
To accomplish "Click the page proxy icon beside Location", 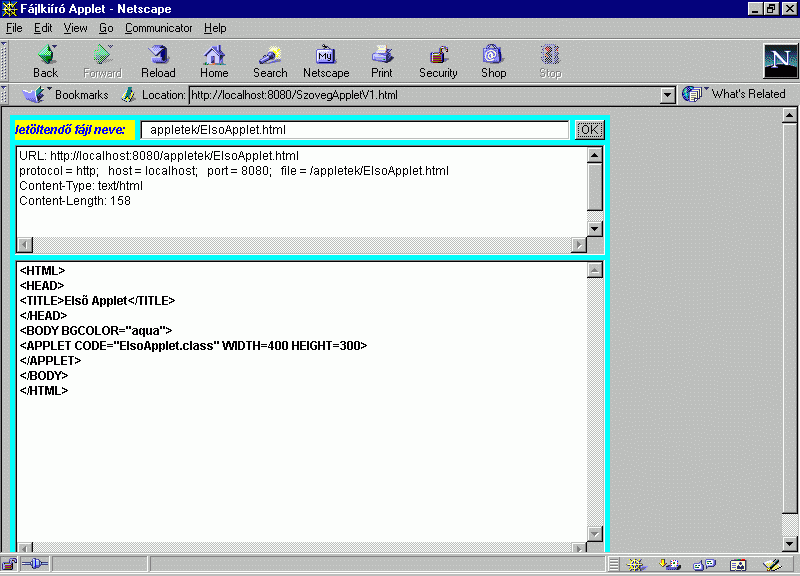I will (129, 94).
